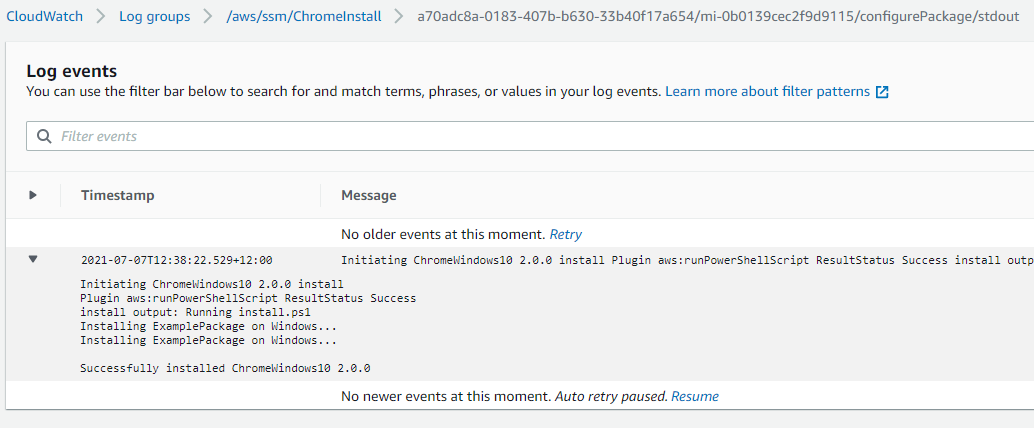1034x428 pixels.
Task: Go to CloudWatch breadcrumb
Action: (45, 16)
